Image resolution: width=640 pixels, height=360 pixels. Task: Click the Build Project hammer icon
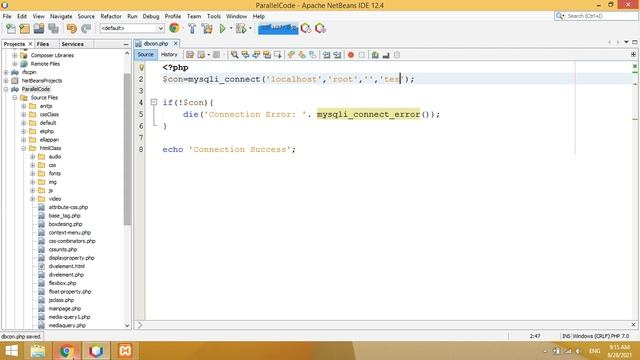tap(192, 29)
